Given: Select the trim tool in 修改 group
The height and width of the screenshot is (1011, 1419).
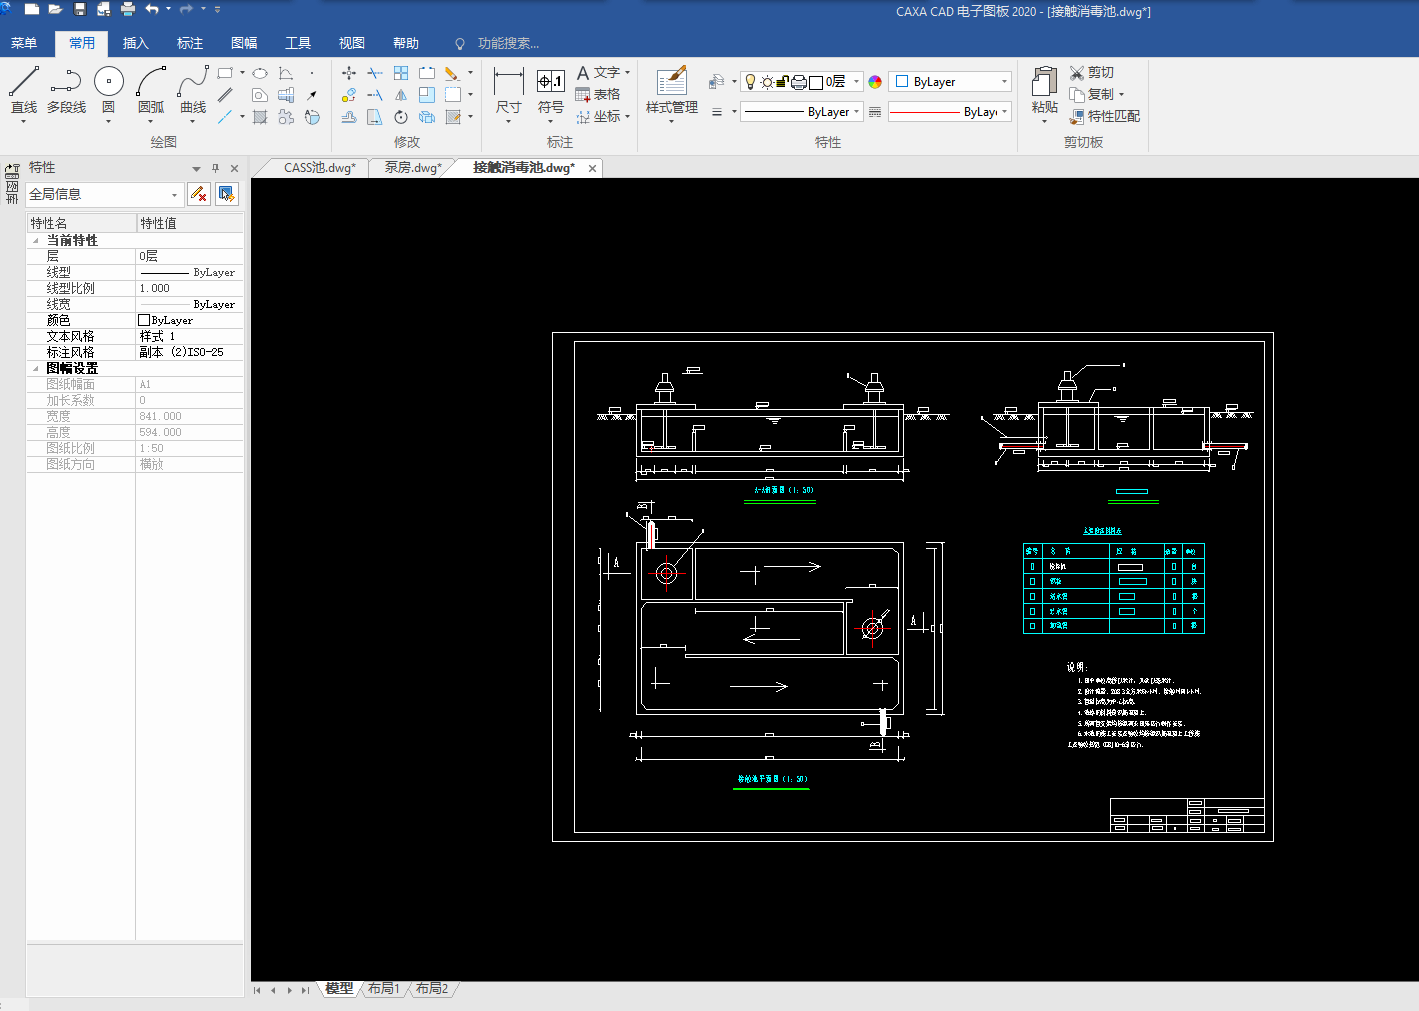Looking at the screenshot, I should coord(375,73).
